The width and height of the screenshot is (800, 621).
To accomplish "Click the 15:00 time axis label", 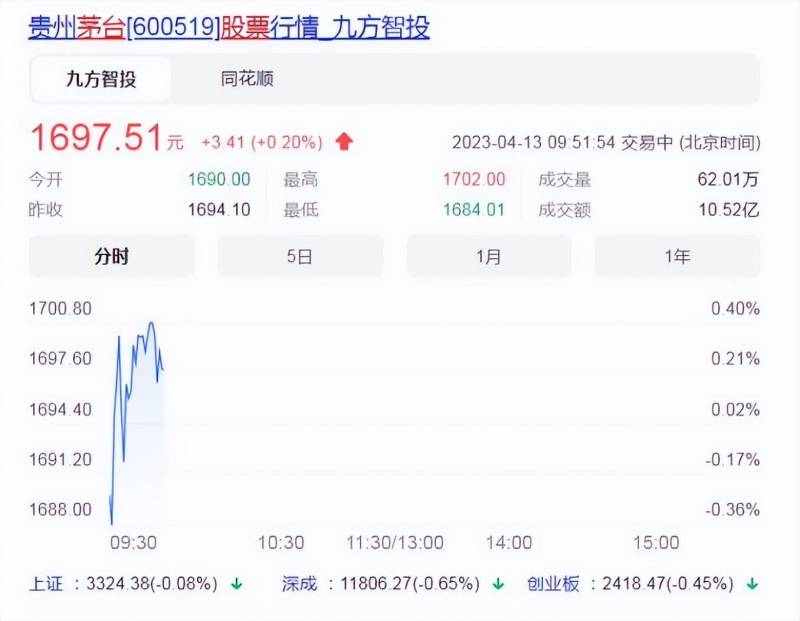I will pyautogui.click(x=656, y=542).
